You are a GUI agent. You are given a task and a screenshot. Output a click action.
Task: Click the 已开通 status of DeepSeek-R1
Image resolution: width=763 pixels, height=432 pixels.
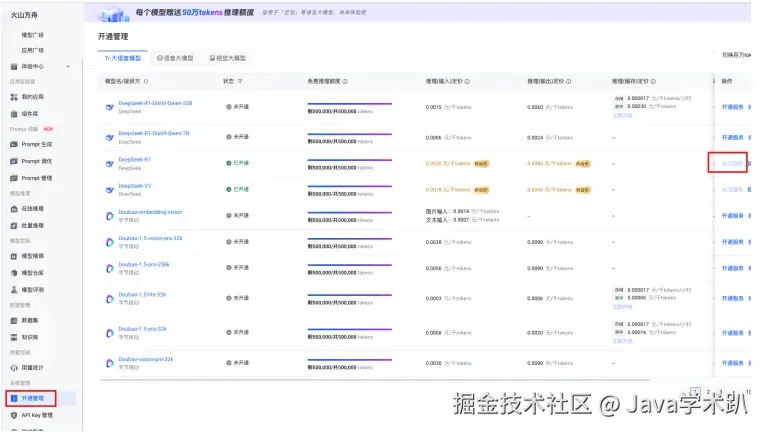[x=237, y=163]
